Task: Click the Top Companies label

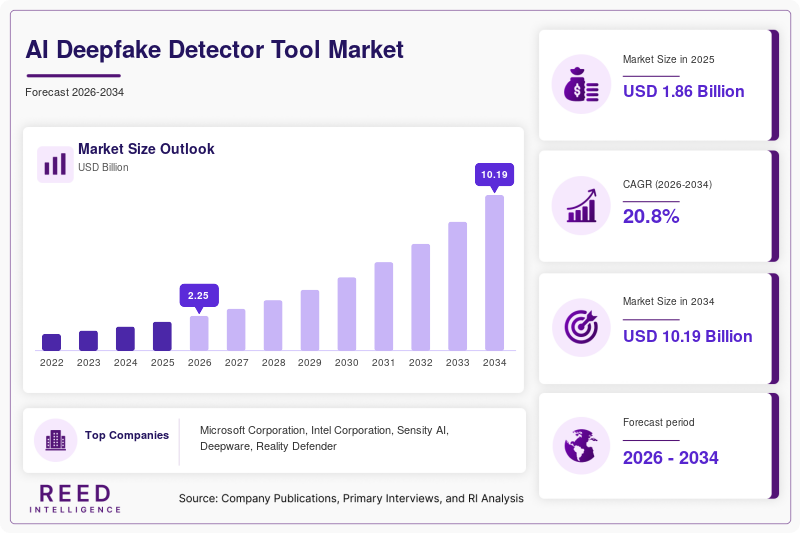Action: 127,435
